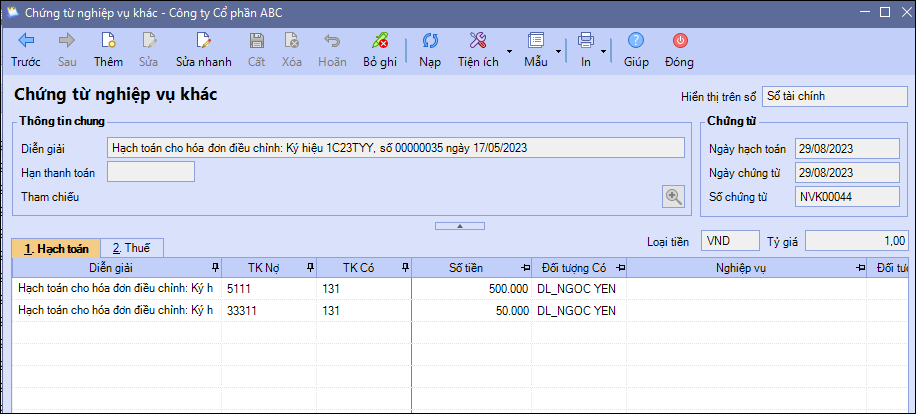Expand the In print options arrow
916x414 pixels.
[x=603, y=49]
